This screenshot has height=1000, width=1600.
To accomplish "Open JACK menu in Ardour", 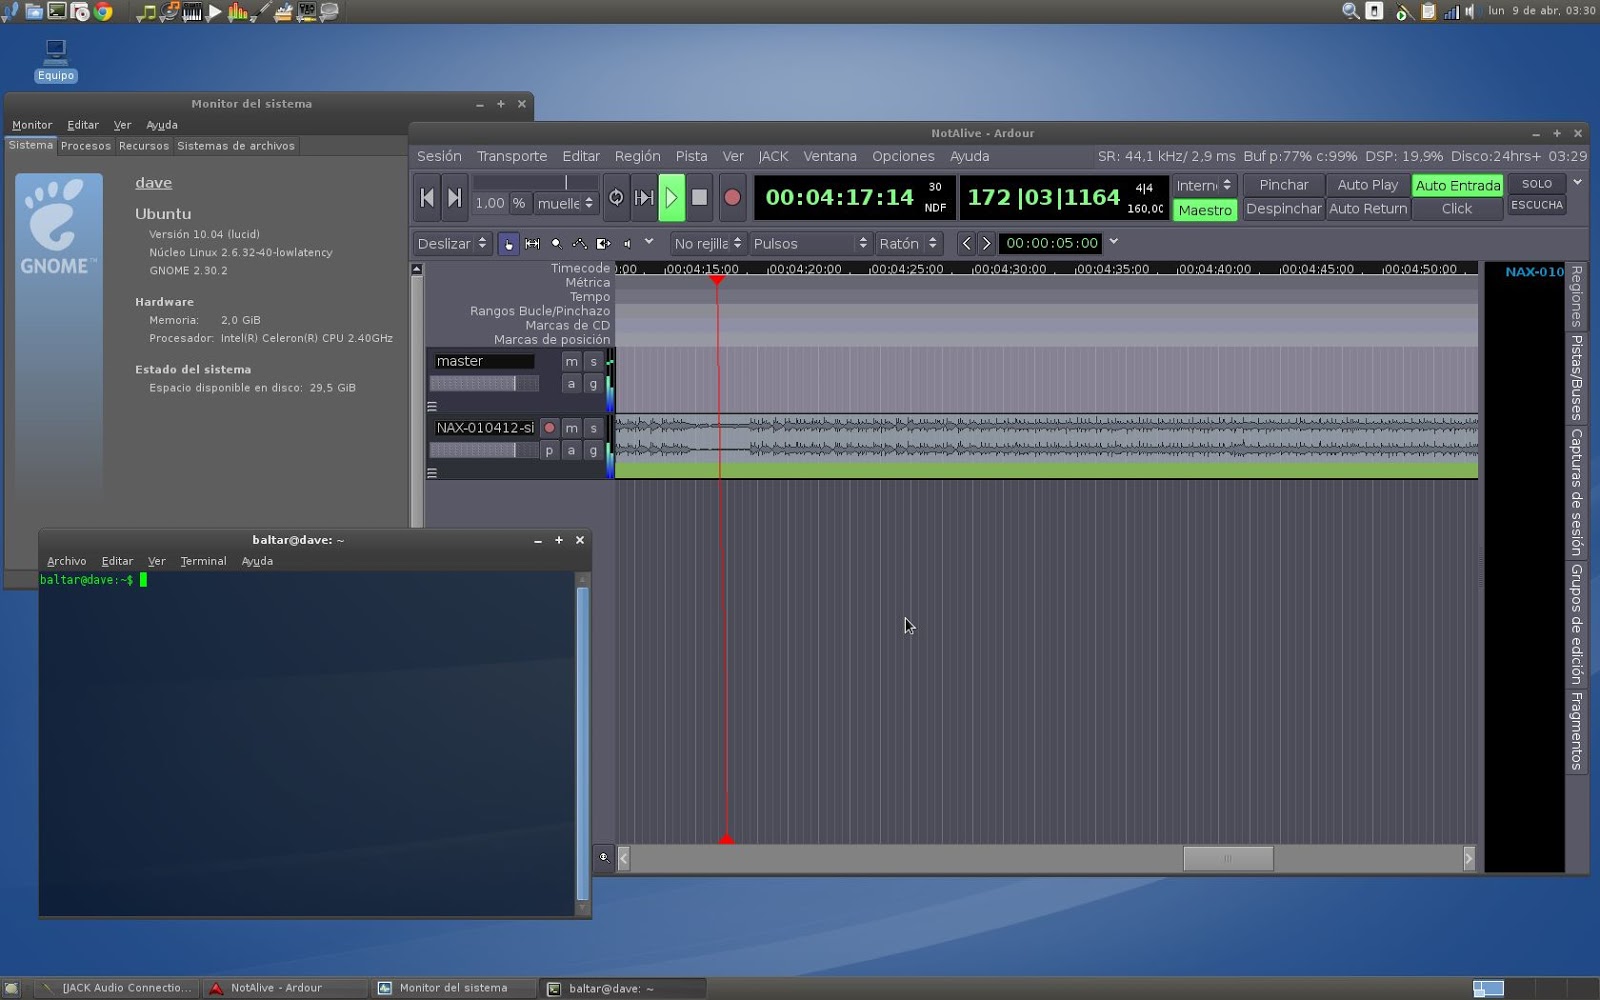I will point(773,156).
